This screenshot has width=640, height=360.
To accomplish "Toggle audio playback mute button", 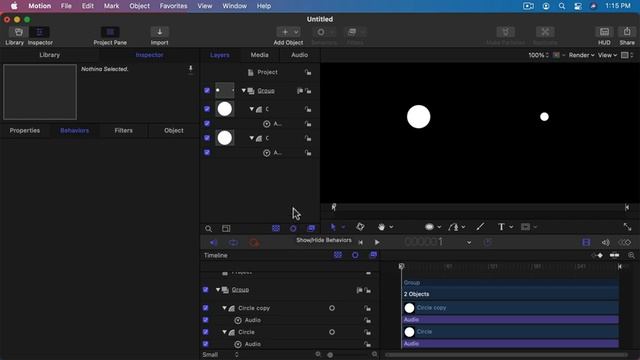I will [x=213, y=243].
